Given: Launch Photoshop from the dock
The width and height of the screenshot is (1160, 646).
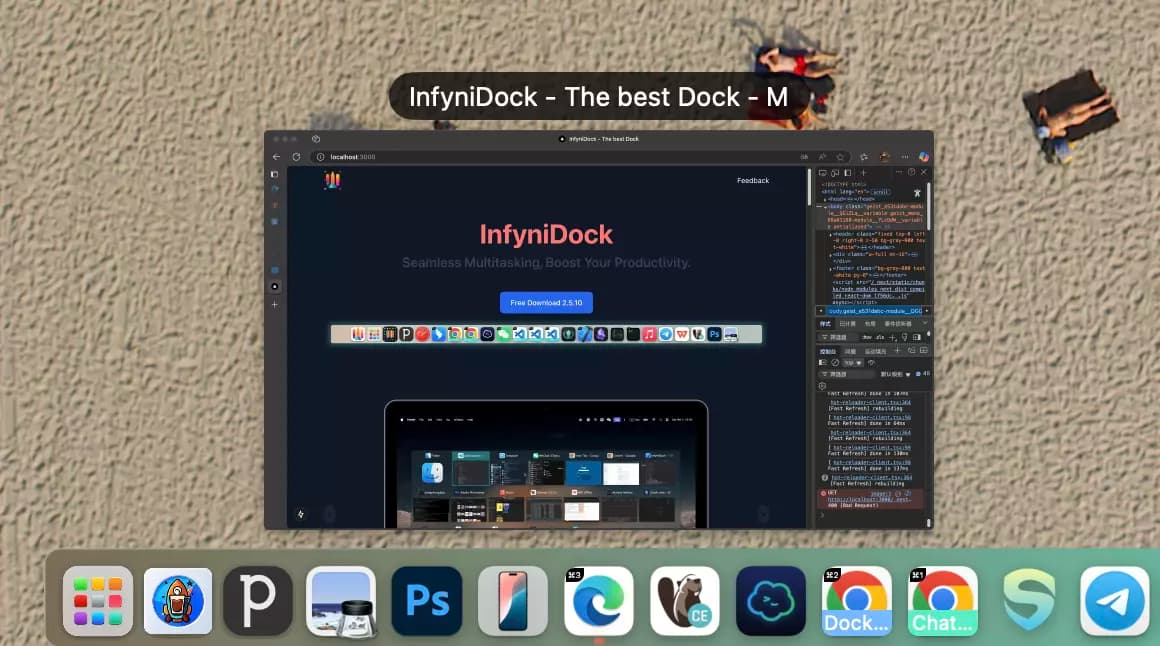Looking at the screenshot, I should (427, 601).
